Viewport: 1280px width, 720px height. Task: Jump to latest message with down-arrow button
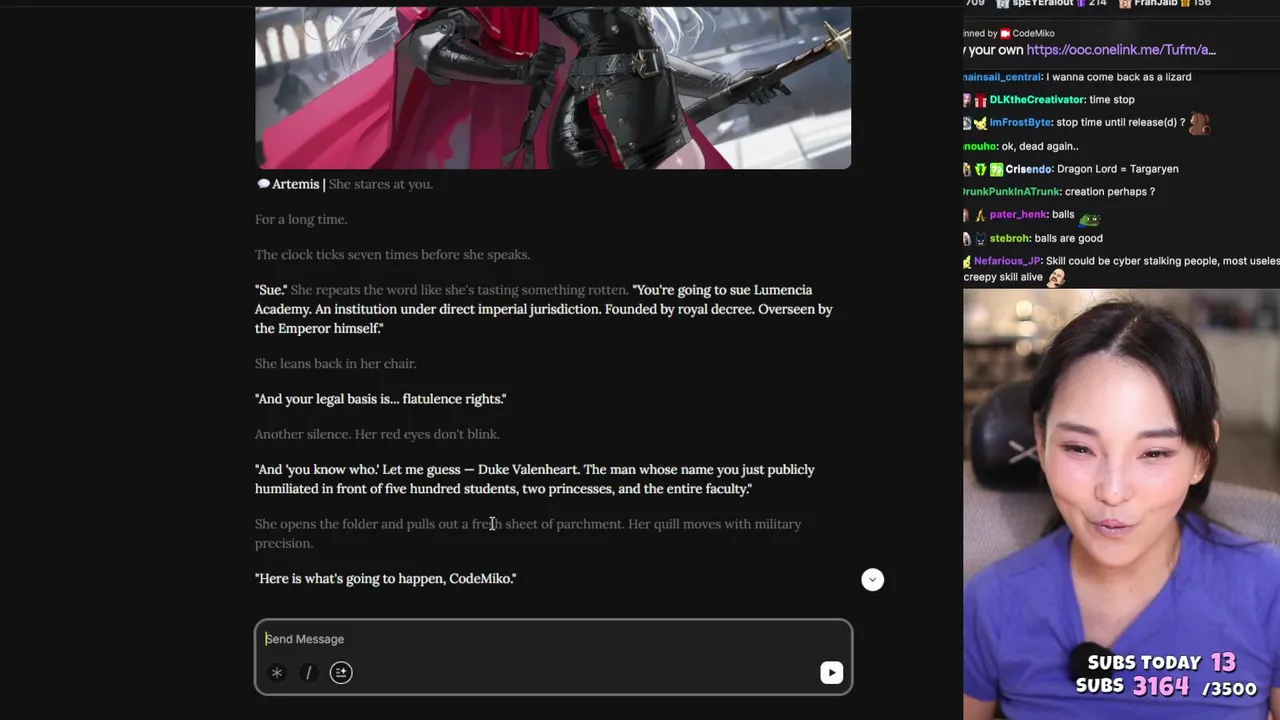[x=872, y=579]
